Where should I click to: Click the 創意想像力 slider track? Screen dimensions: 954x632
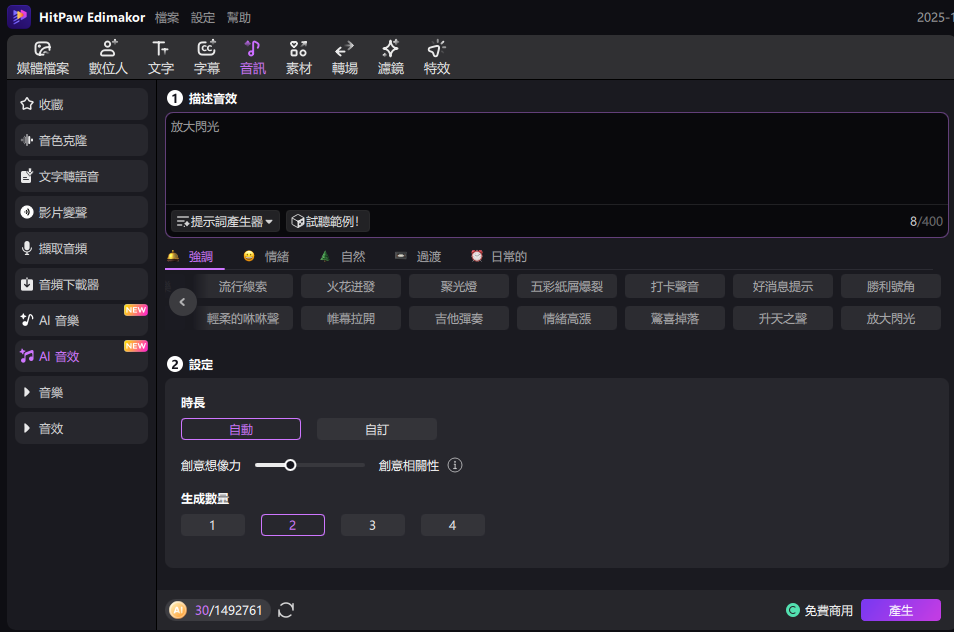(x=310, y=465)
